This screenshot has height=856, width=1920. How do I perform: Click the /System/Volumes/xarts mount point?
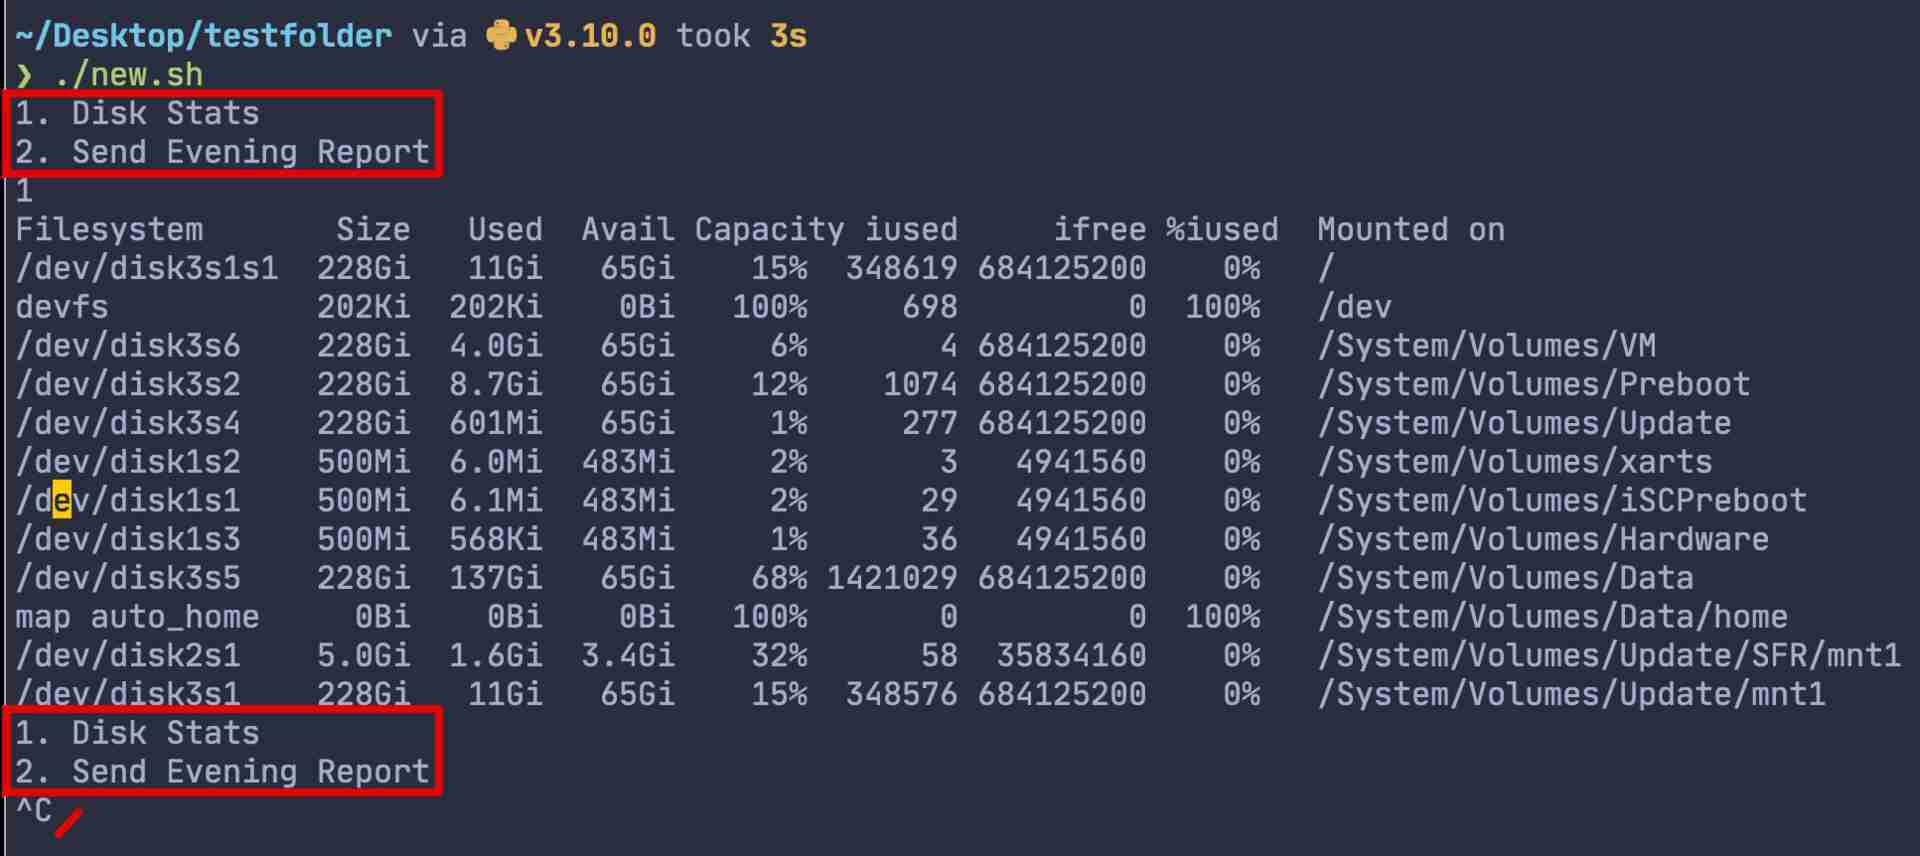click(x=1515, y=462)
